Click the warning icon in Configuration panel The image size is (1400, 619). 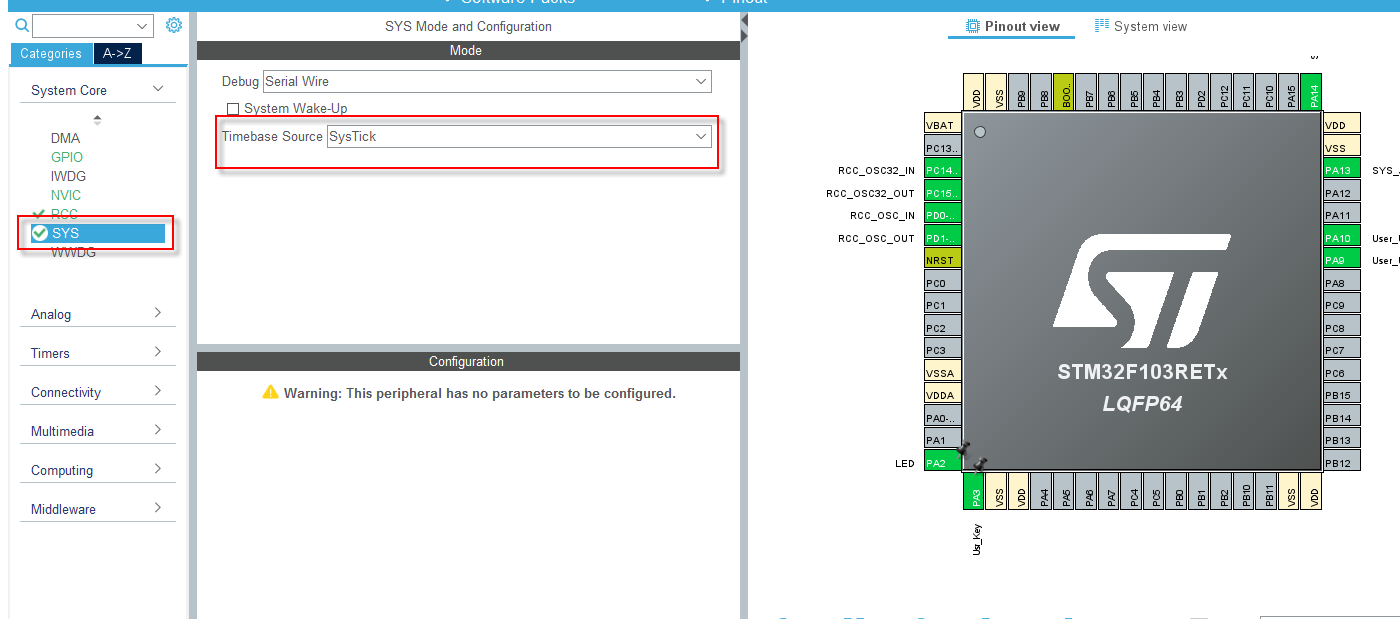[x=270, y=393]
